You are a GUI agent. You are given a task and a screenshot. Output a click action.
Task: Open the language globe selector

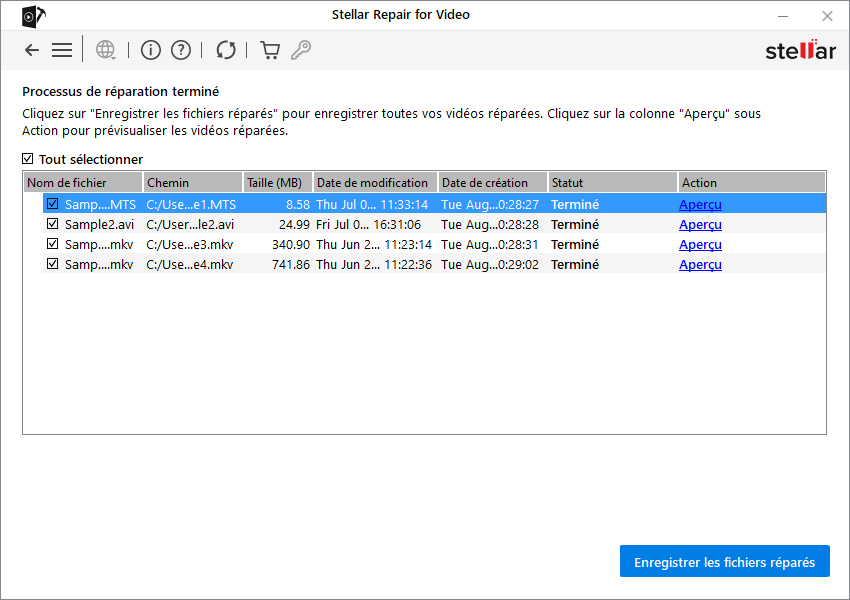click(105, 50)
